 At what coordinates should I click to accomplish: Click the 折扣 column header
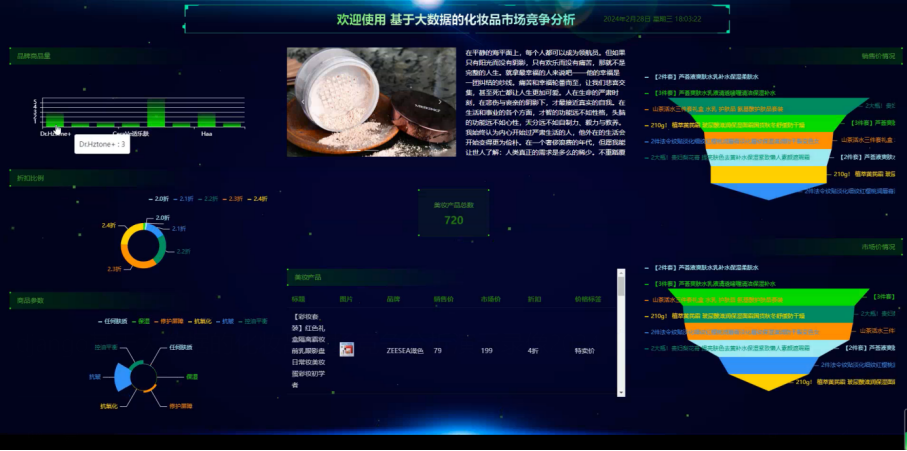tap(534, 300)
